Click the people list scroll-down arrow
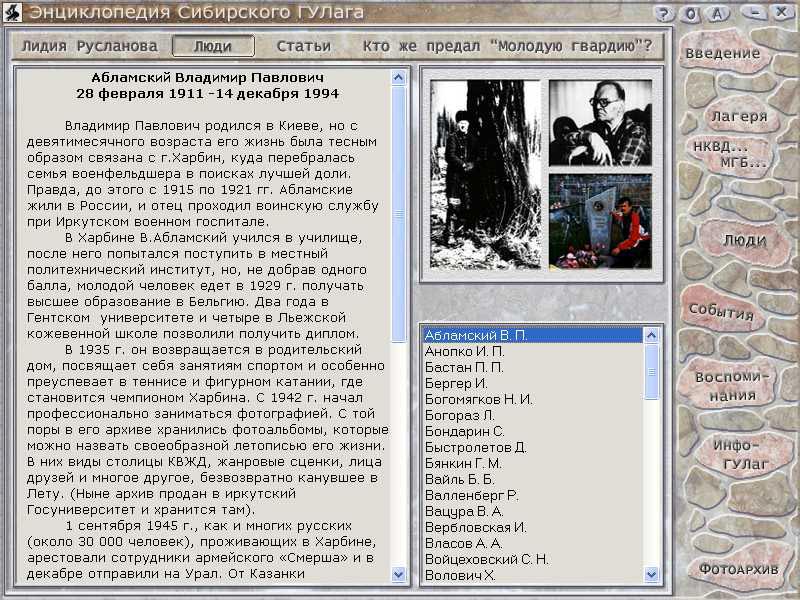 coord(652,574)
